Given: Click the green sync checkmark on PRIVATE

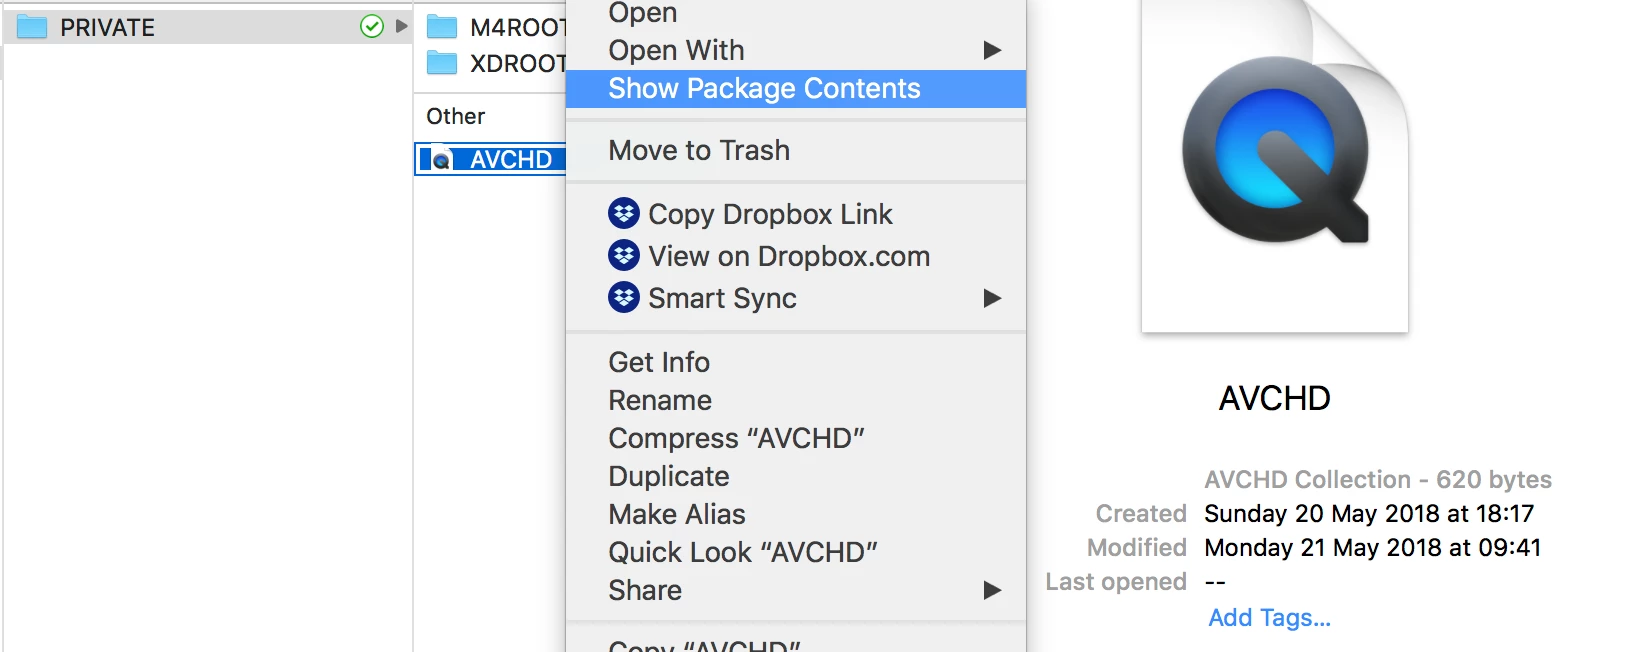Looking at the screenshot, I should click(x=372, y=27).
